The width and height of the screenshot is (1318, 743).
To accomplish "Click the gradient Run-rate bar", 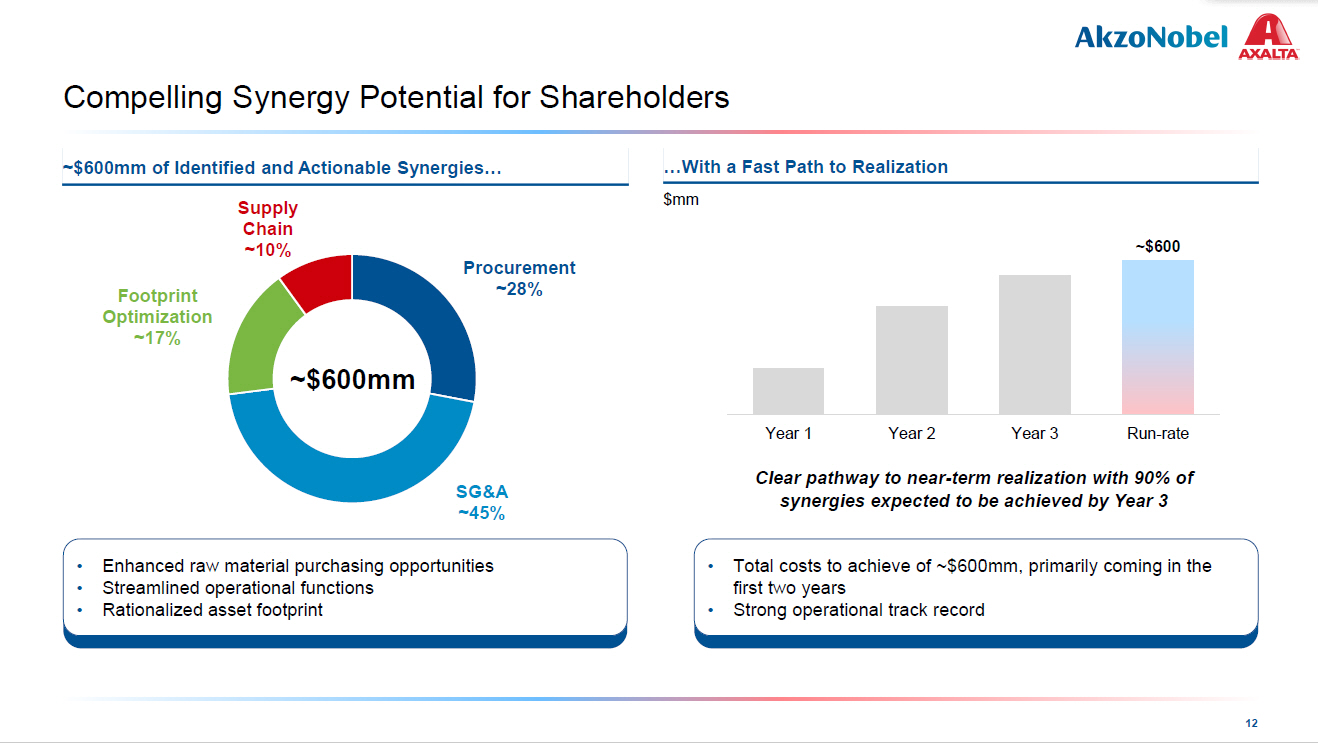I will pyautogui.click(x=1157, y=337).
